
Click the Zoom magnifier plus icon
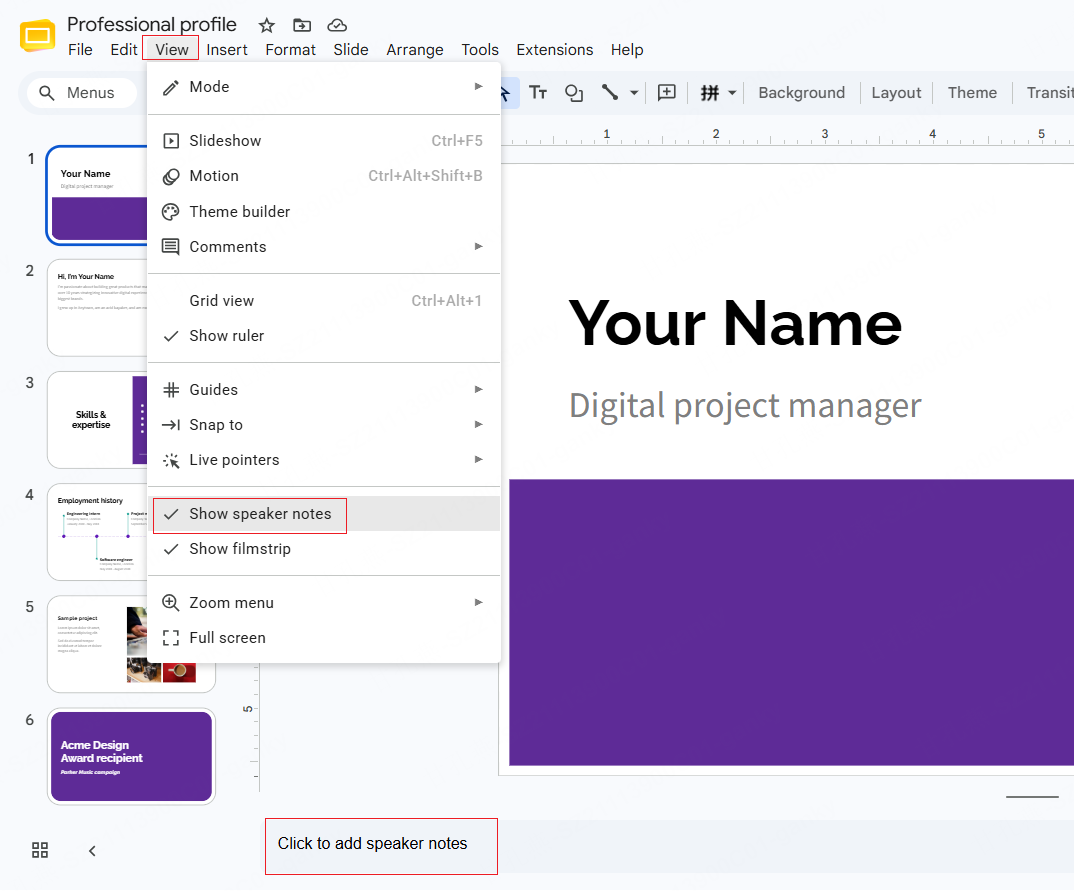tap(171, 603)
